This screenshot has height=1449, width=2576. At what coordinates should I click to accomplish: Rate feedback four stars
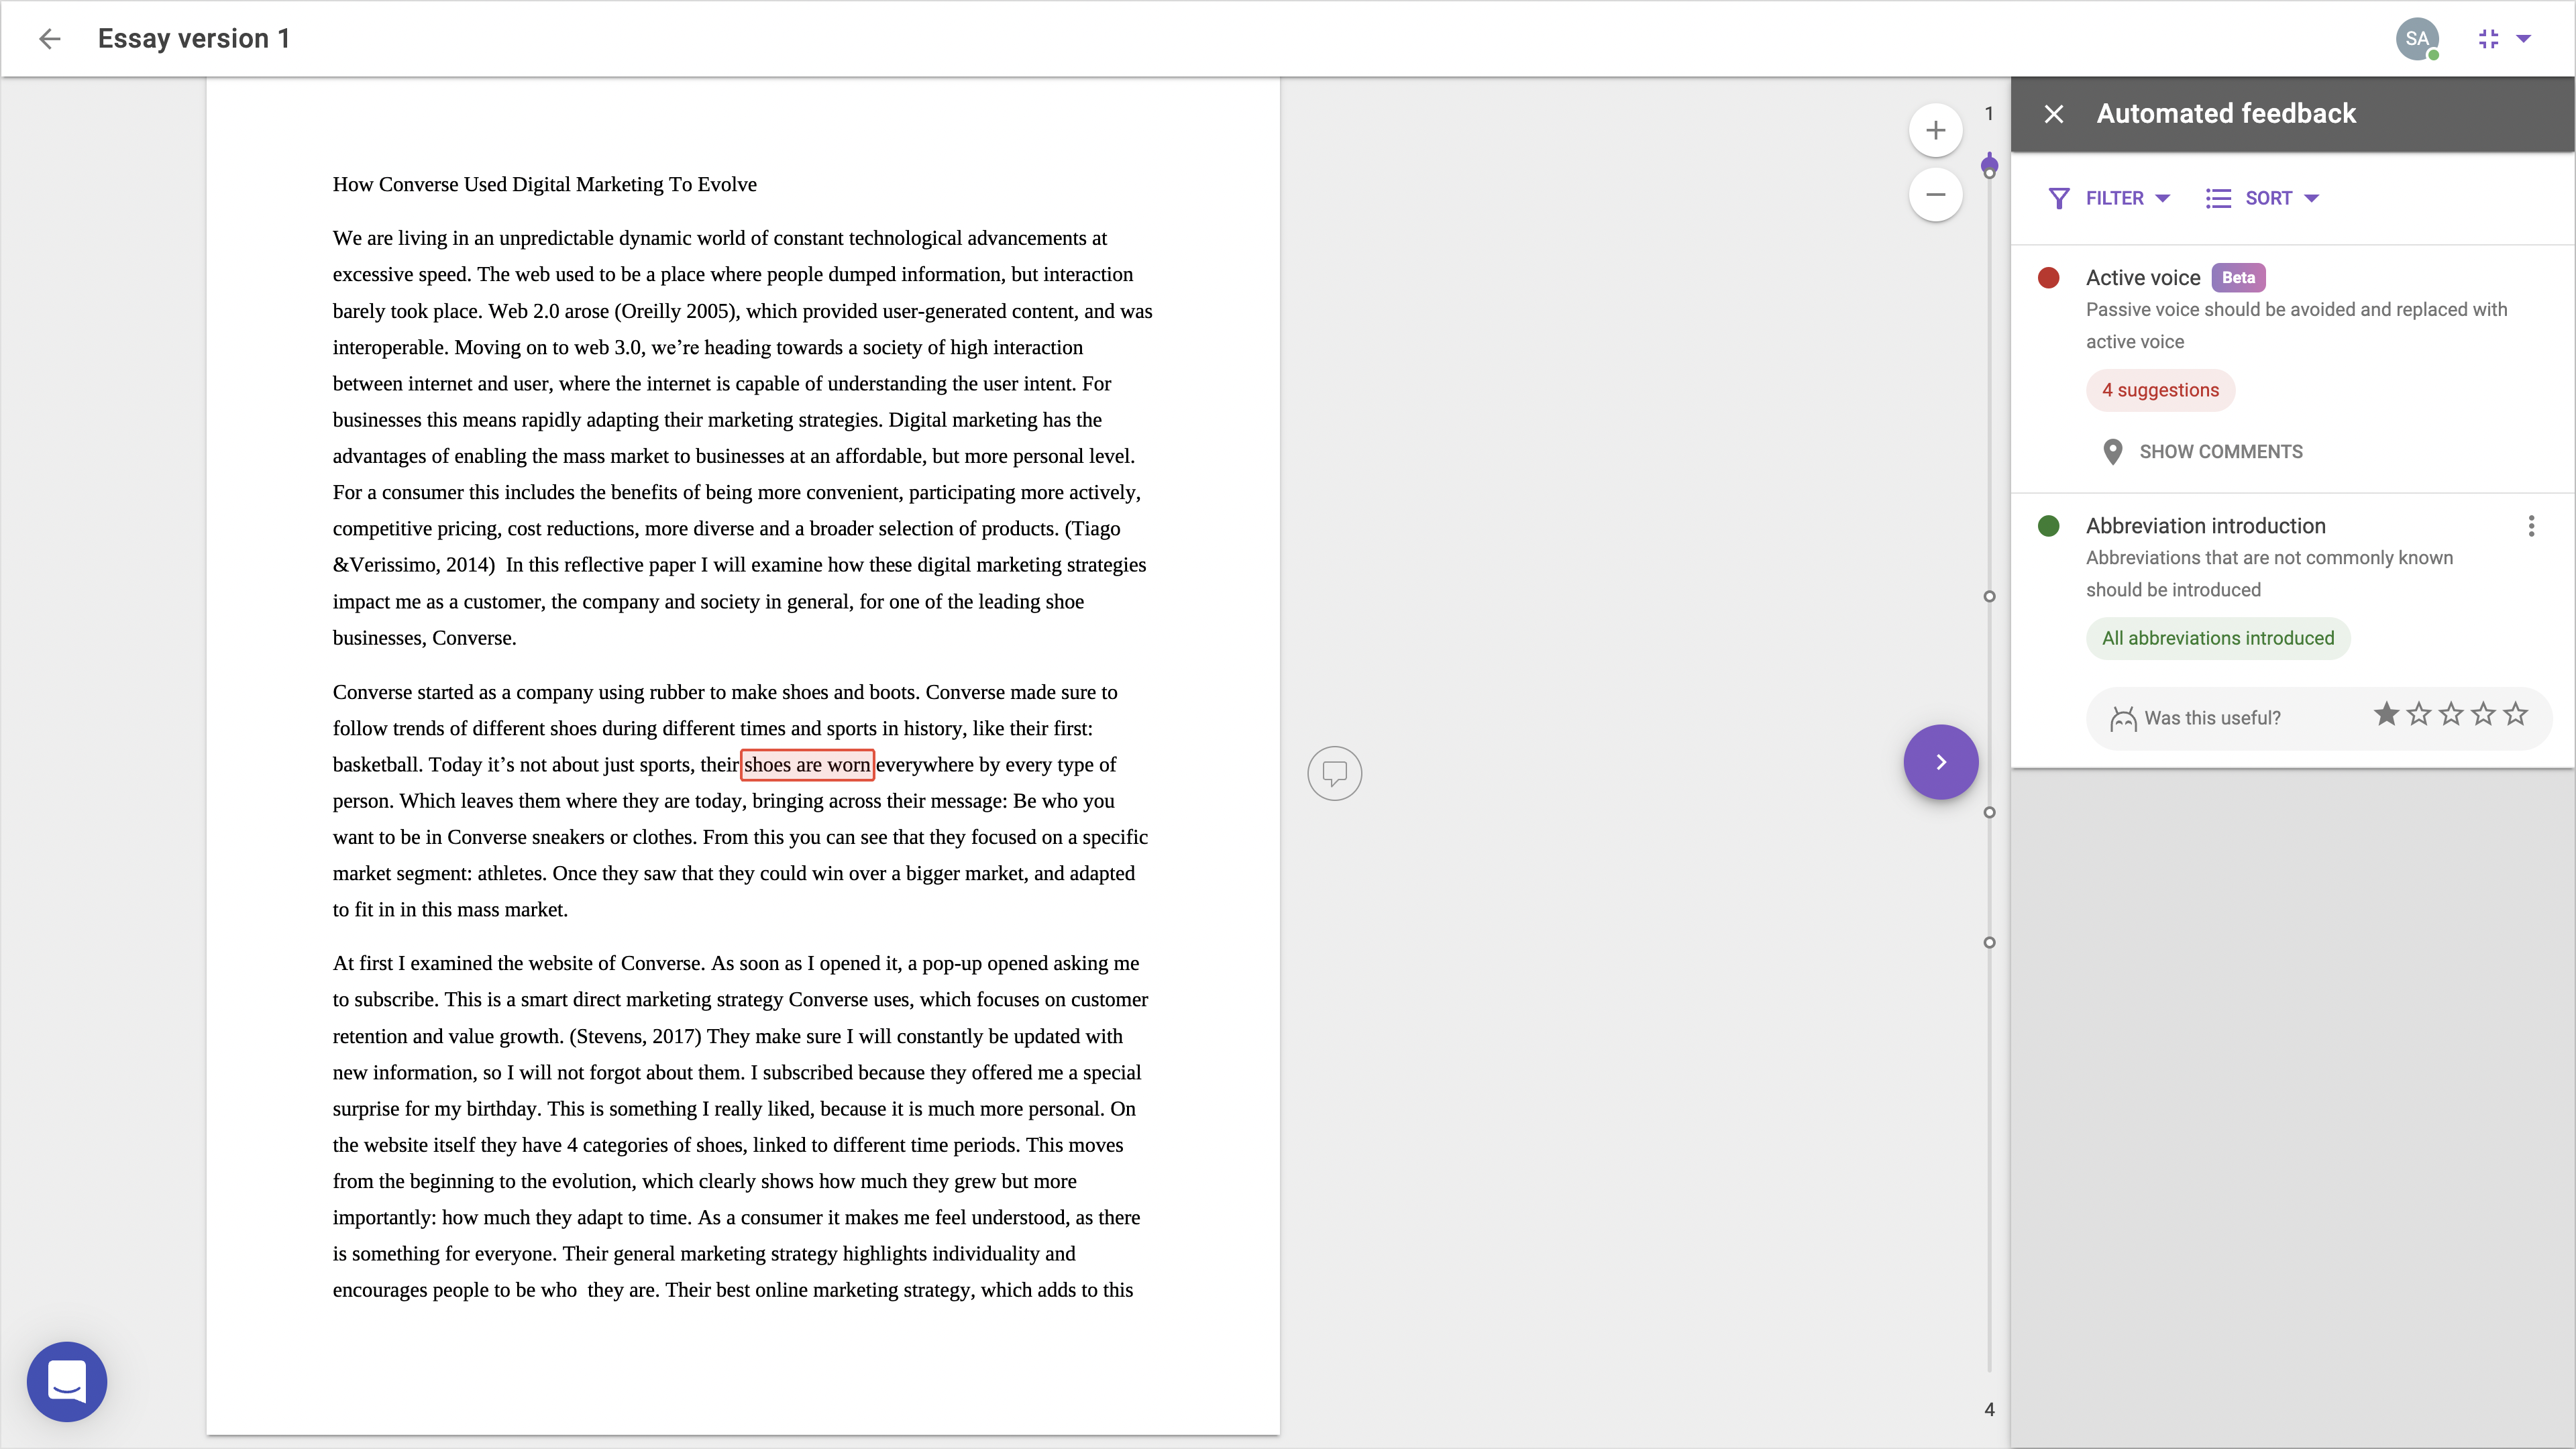point(2483,714)
